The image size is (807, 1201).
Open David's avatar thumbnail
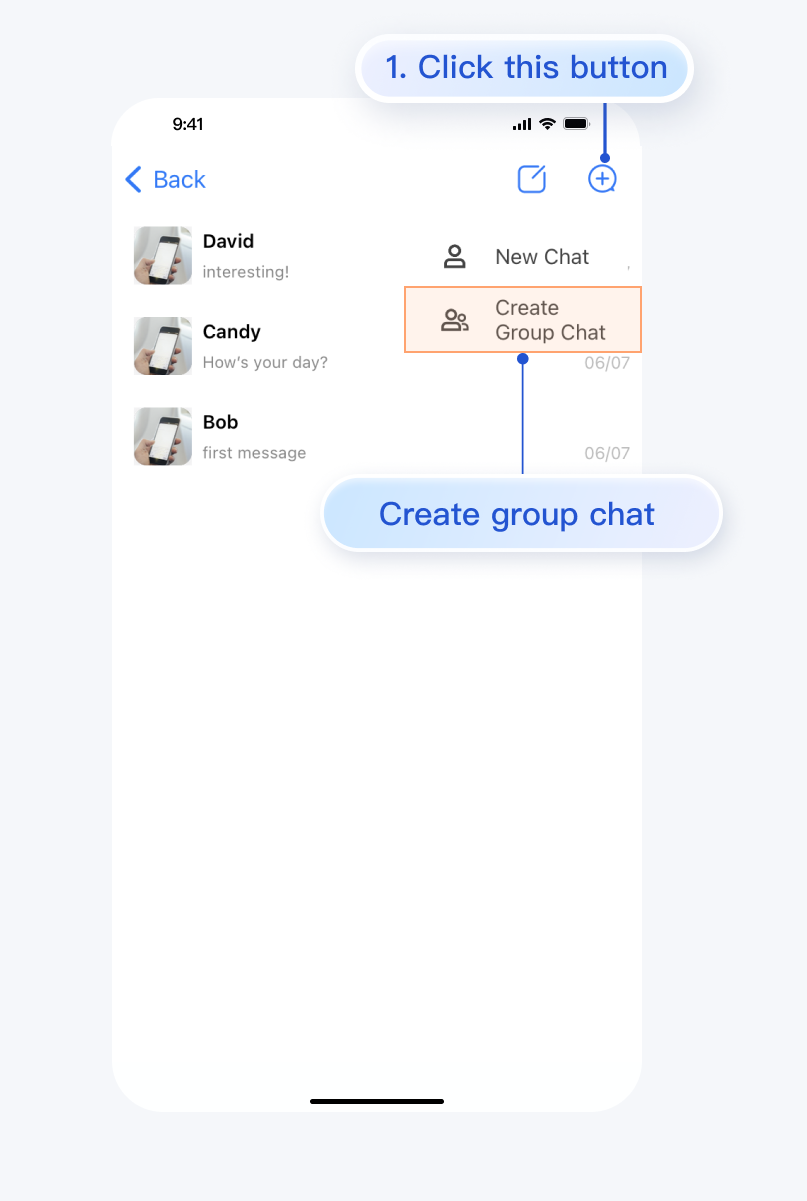163,256
